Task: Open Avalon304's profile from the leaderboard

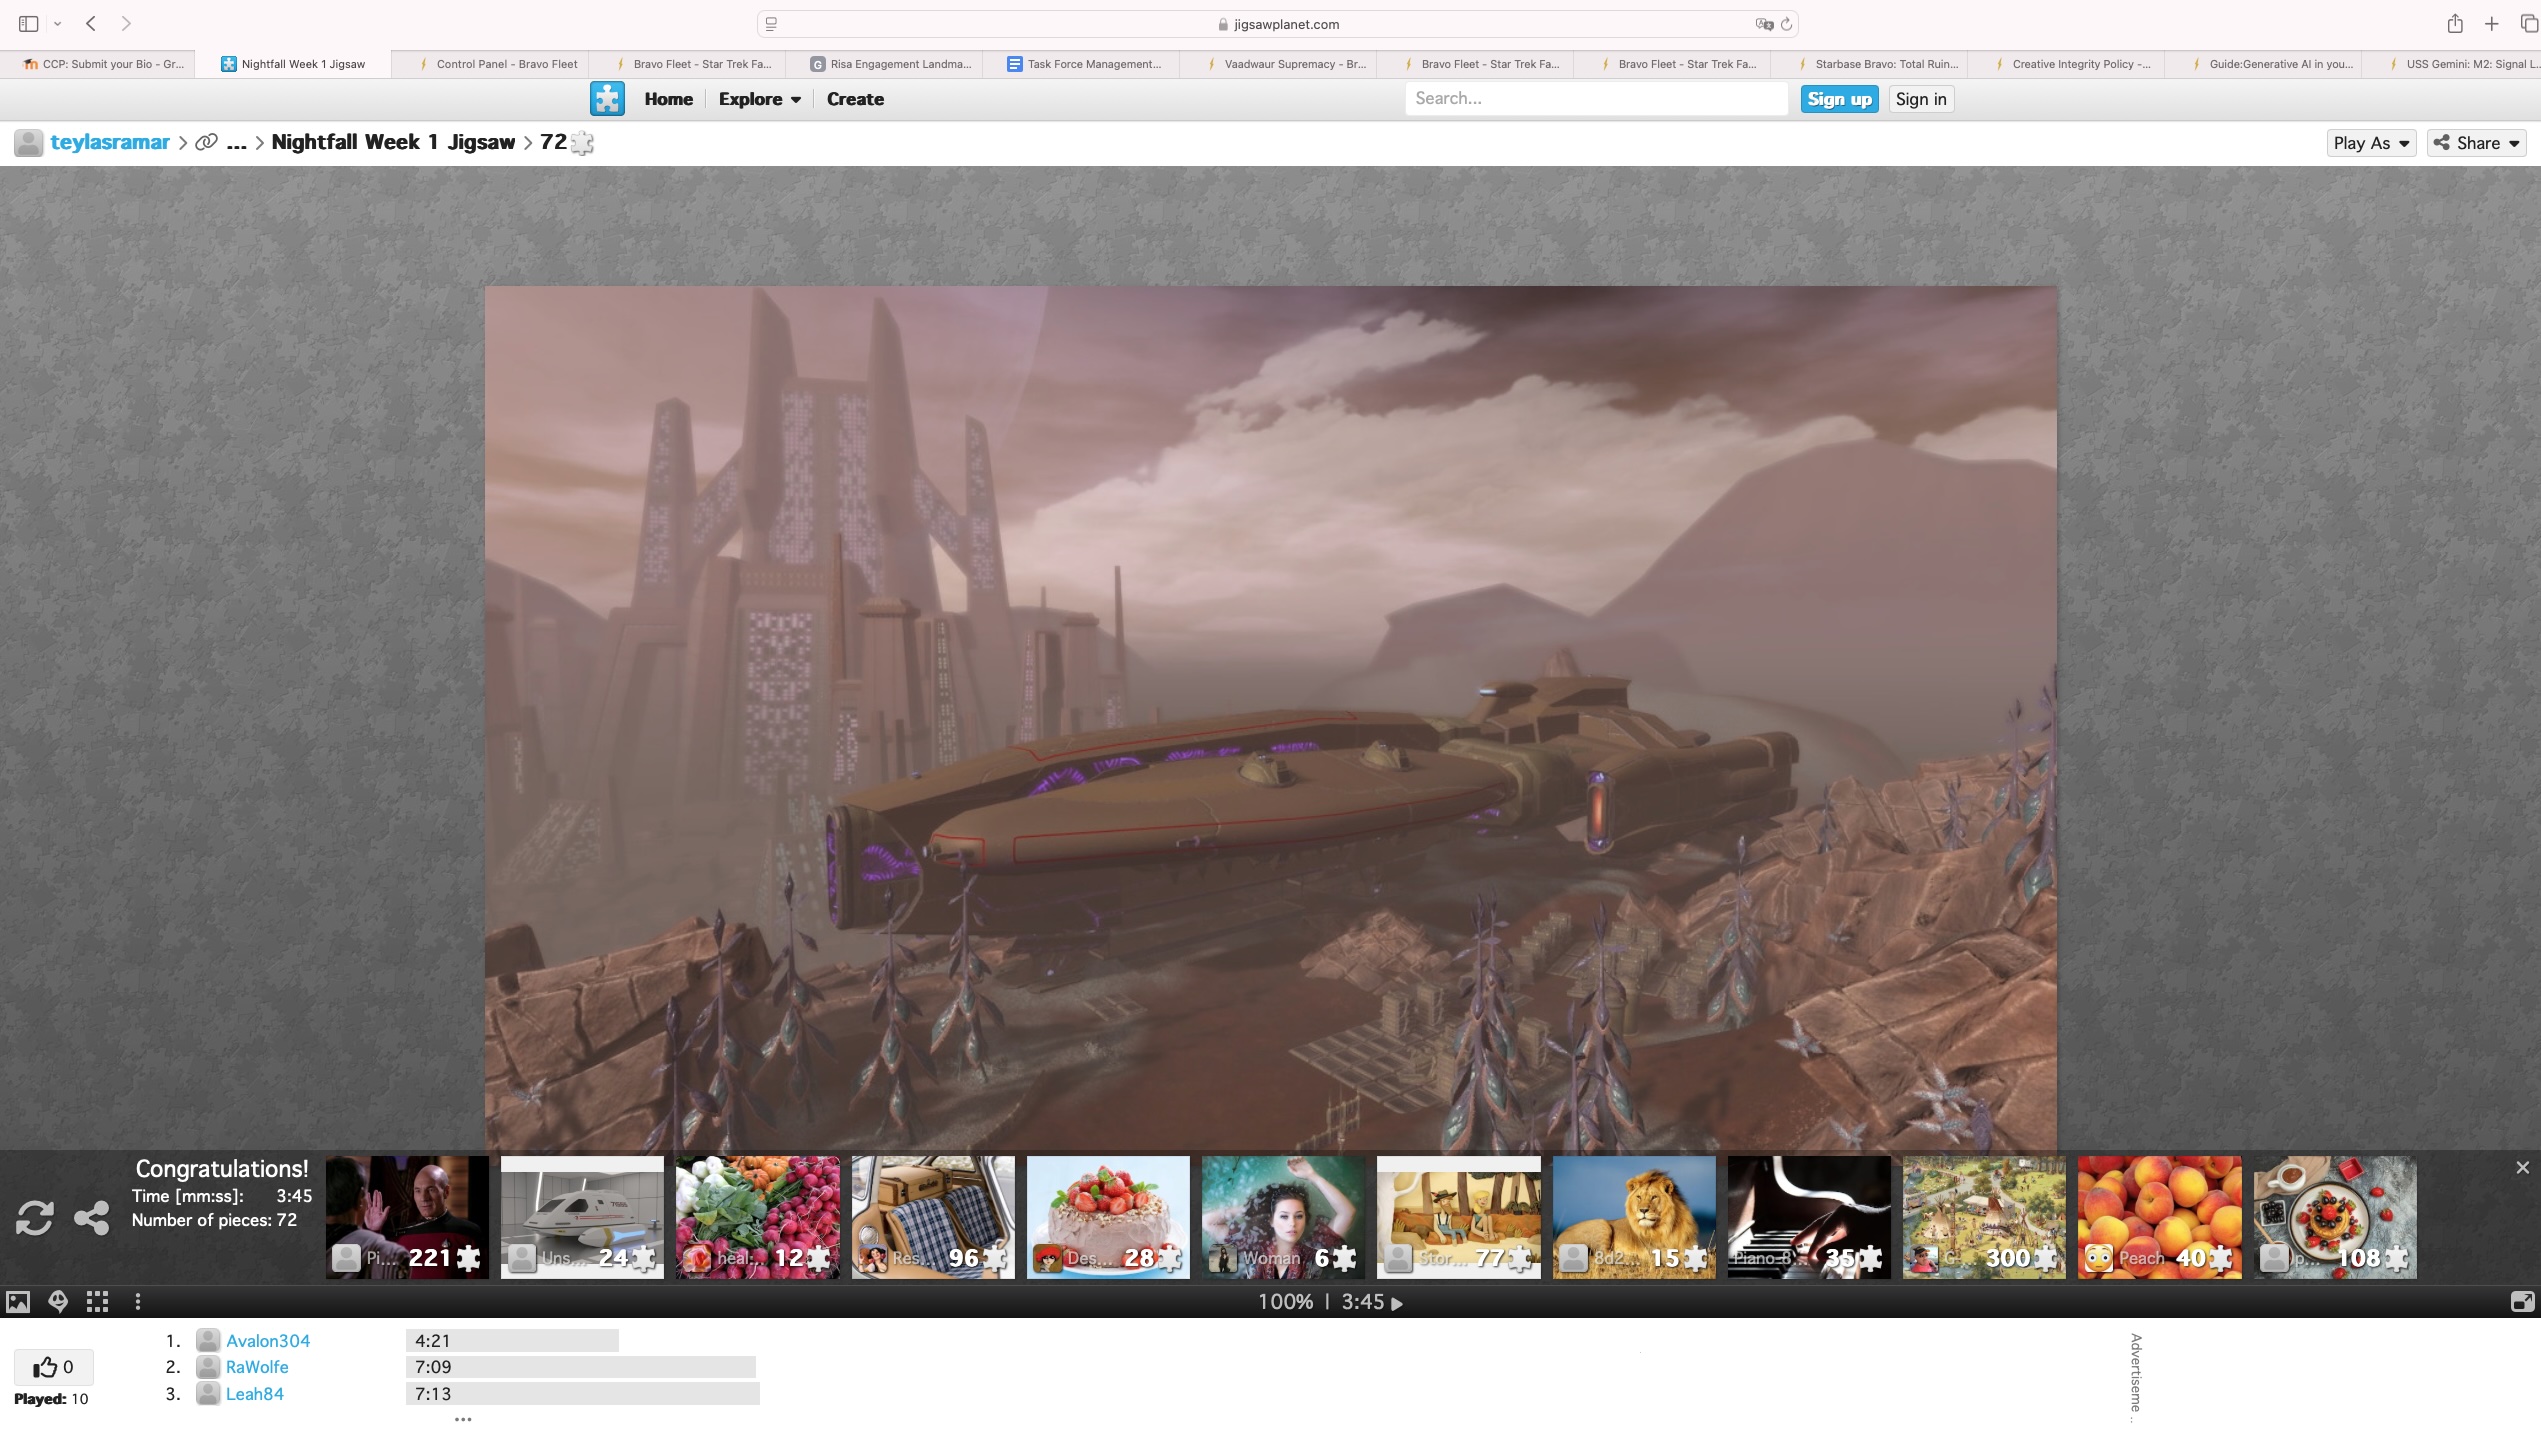Action: point(268,1340)
